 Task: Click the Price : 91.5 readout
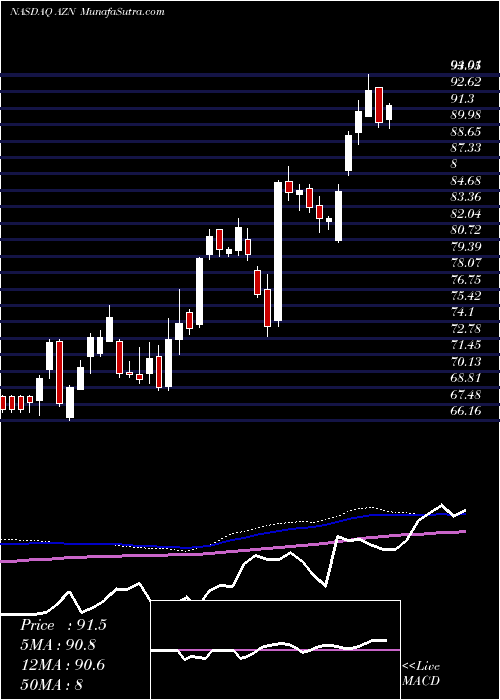(x=63, y=625)
